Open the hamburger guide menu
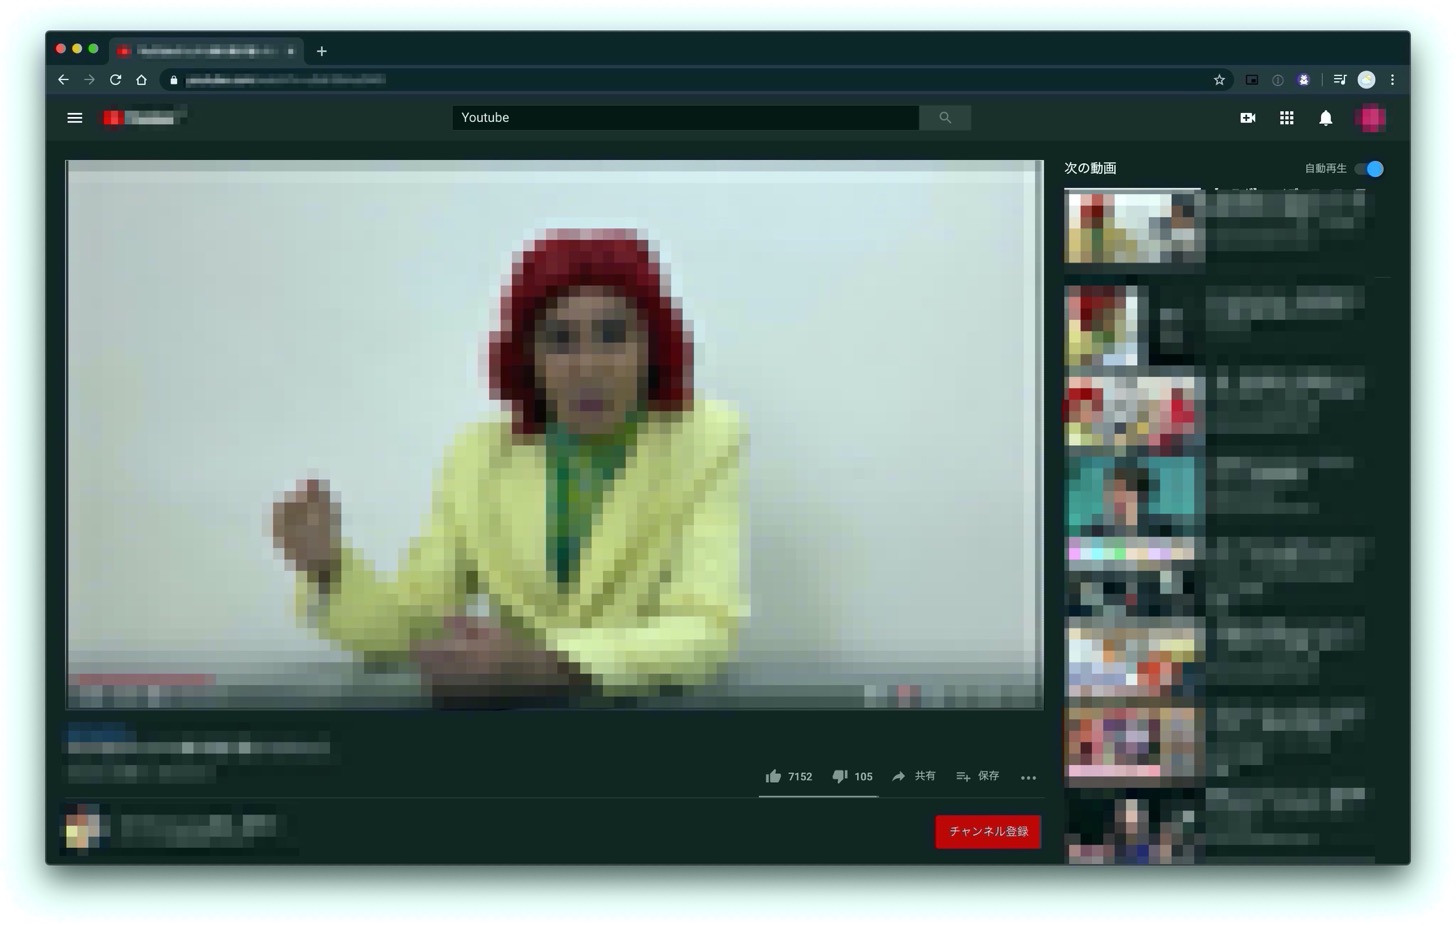Image resolution: width=1456 pixels, height=925 pixels. coord(74,117)
